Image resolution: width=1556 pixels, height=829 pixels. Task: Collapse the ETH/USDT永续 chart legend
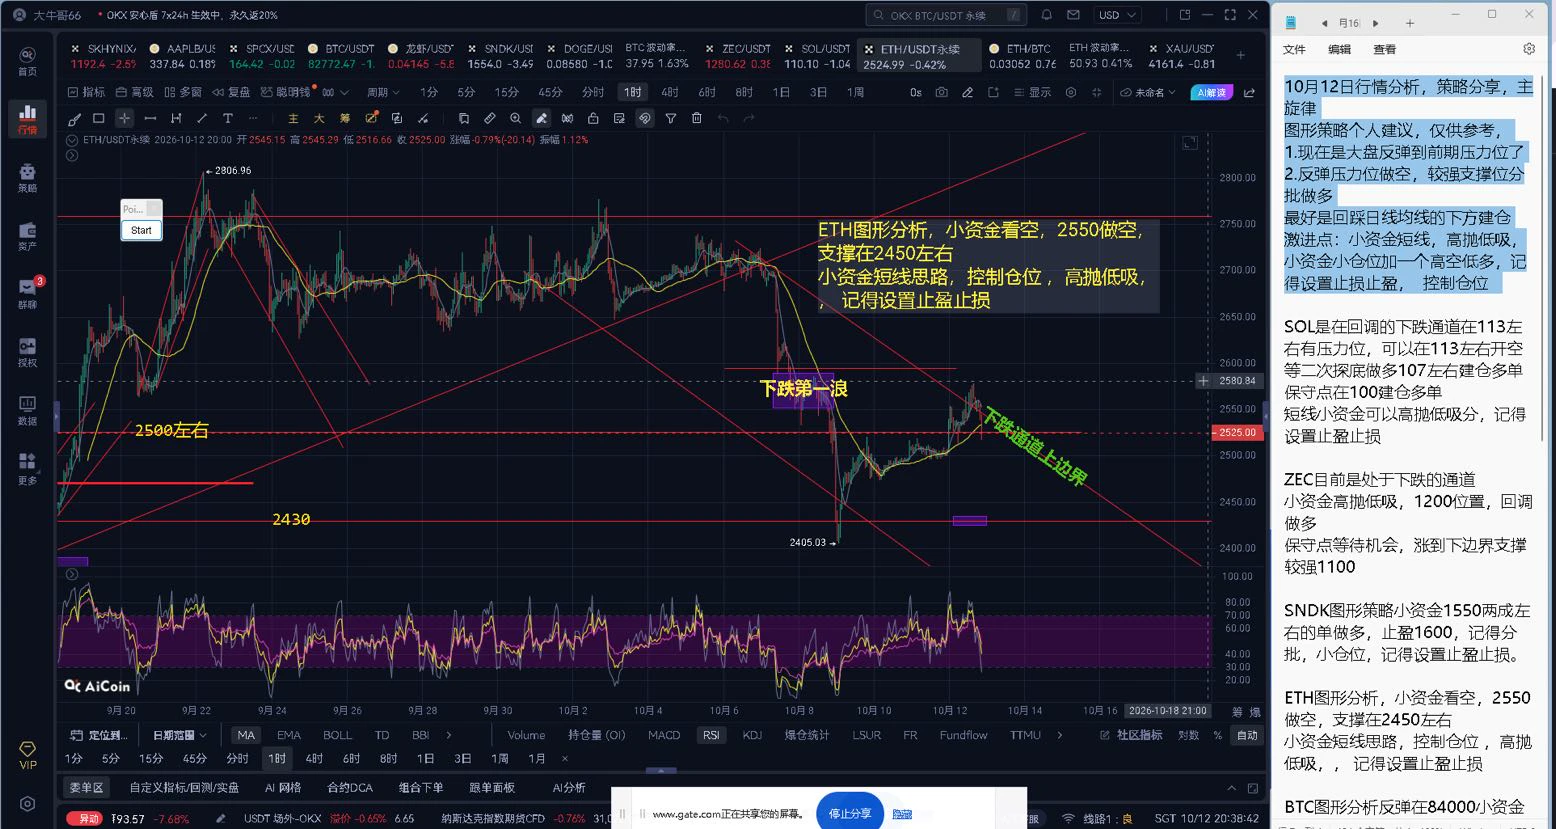click(x=72, y=140)
